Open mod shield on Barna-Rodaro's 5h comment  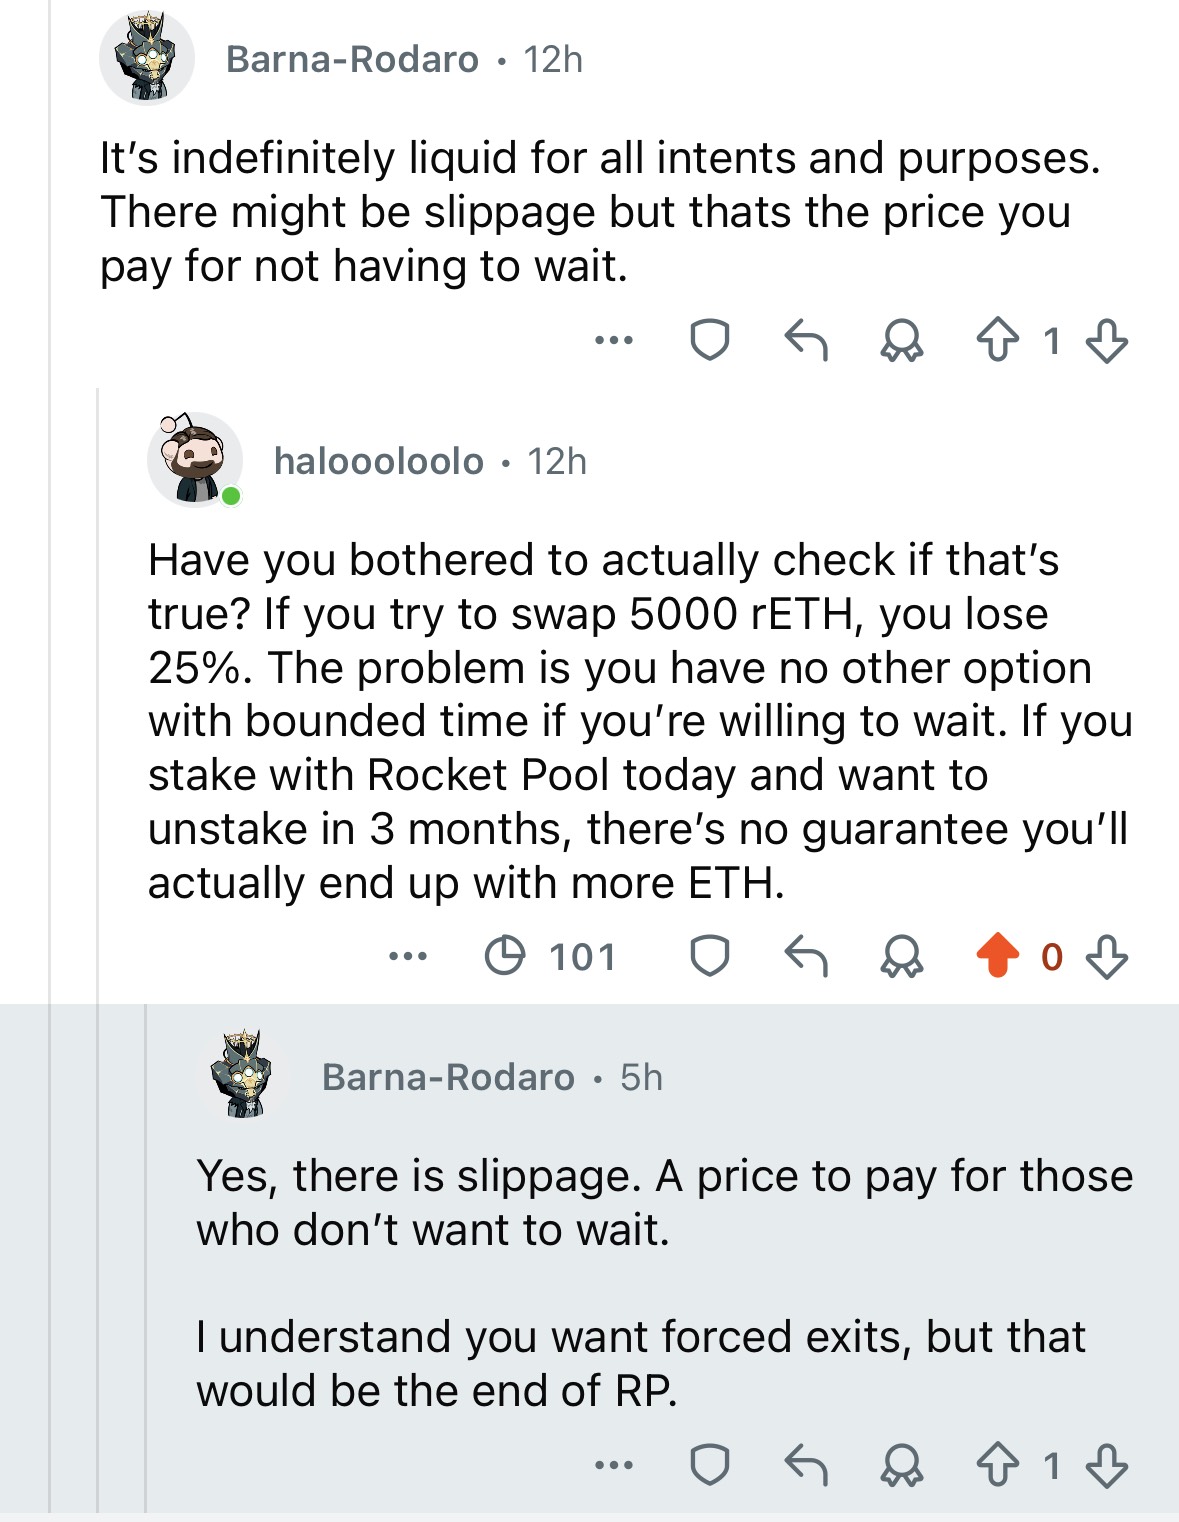[x=710, y=1466]
